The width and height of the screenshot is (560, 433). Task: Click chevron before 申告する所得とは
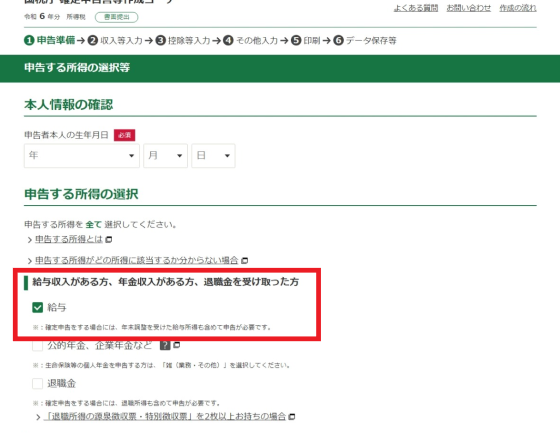pos(30,240)
